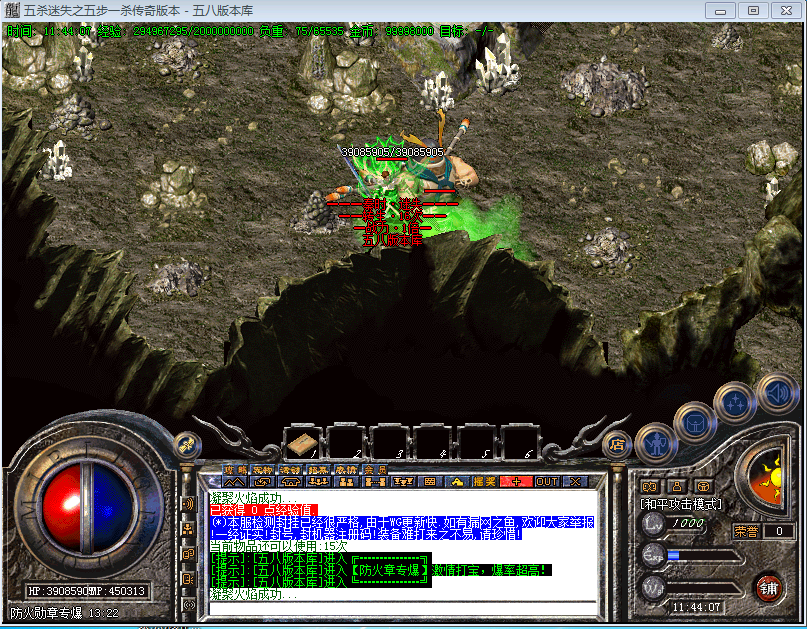Open the 宠物 tab
The image size is (807, 629).
pyautogui.click(x=263, y=469)
